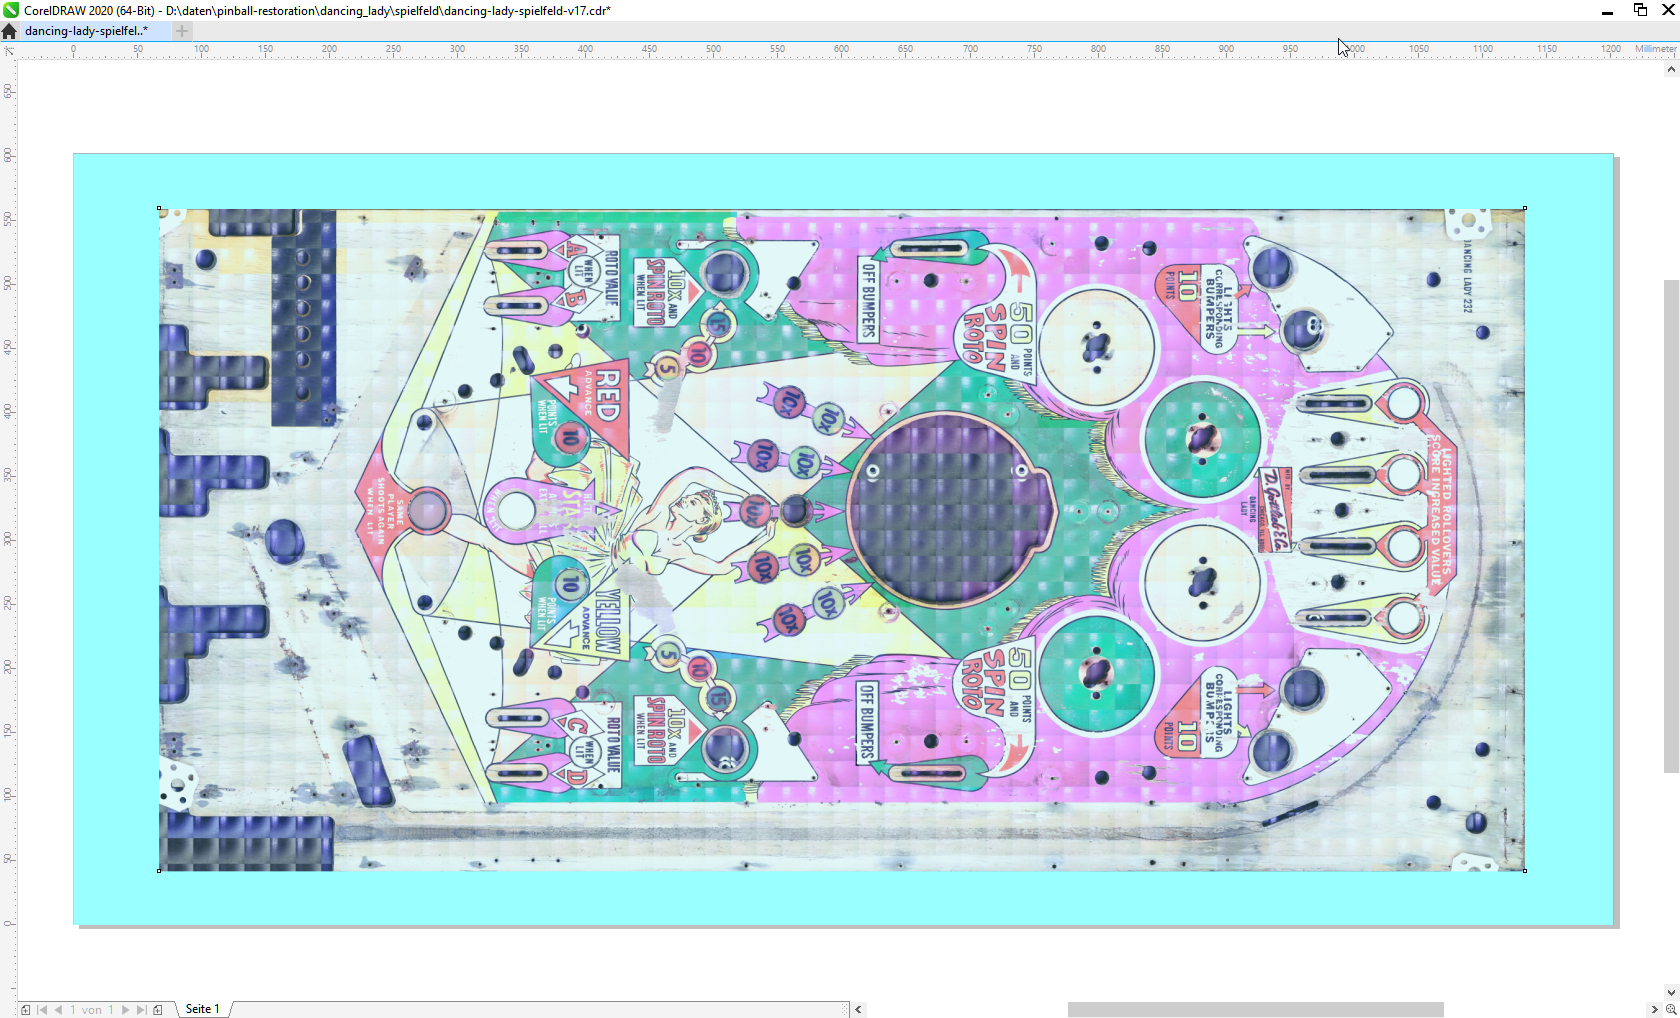Click the horizontal scroll left arrow
Viewport: 1680px width, 1018px height.
click(858, 1010)
